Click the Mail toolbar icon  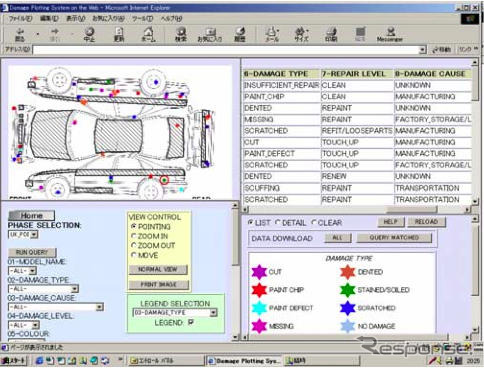(272, 34)
